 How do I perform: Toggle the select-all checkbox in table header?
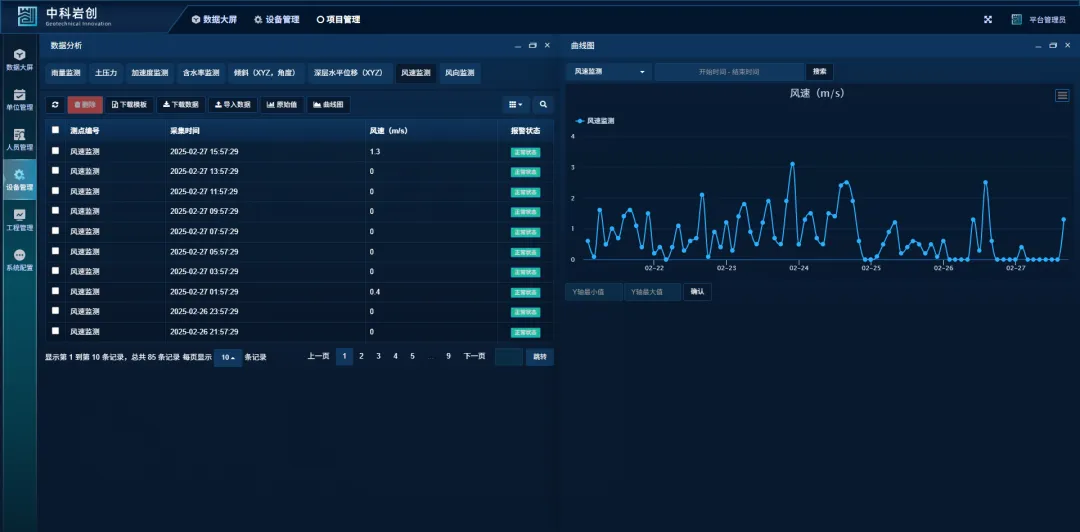56,130
